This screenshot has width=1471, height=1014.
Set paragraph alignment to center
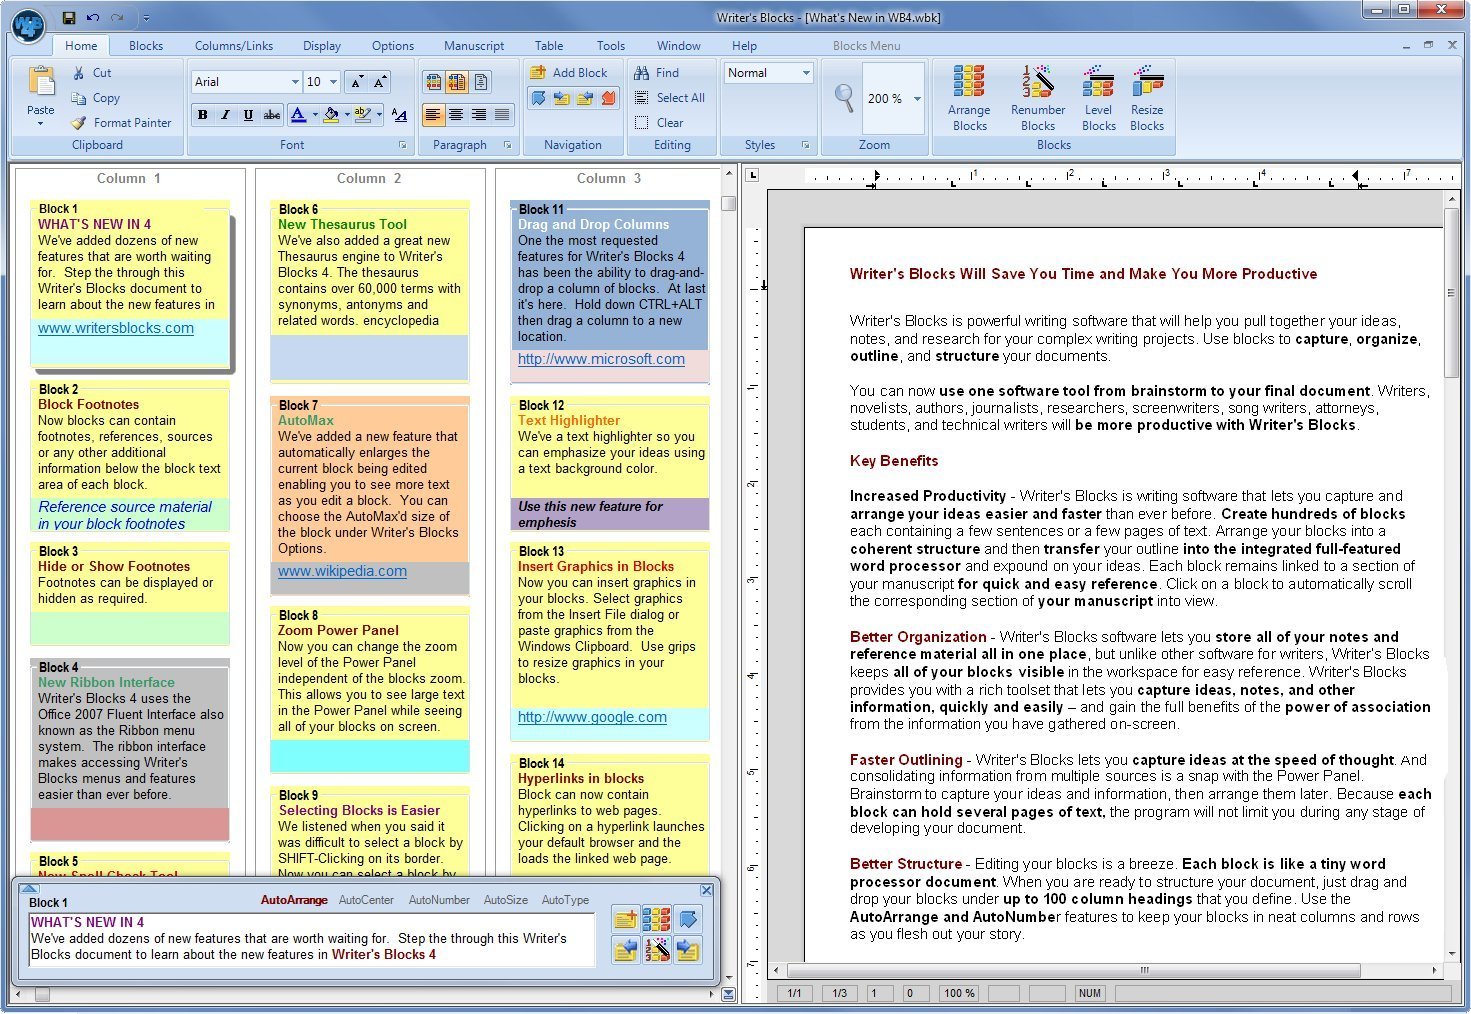456,115
